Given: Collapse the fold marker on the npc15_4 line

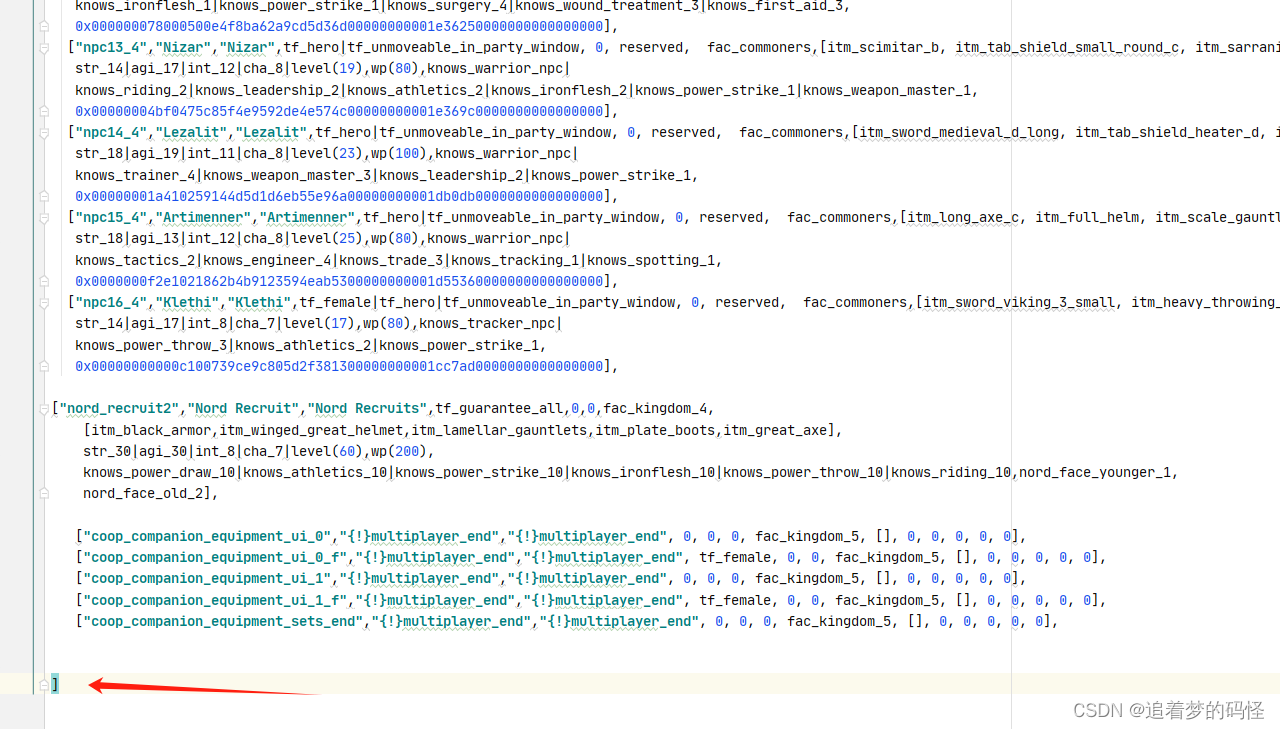Looking at the screenshot, I should pyautogui.click(x=44, y=217).
